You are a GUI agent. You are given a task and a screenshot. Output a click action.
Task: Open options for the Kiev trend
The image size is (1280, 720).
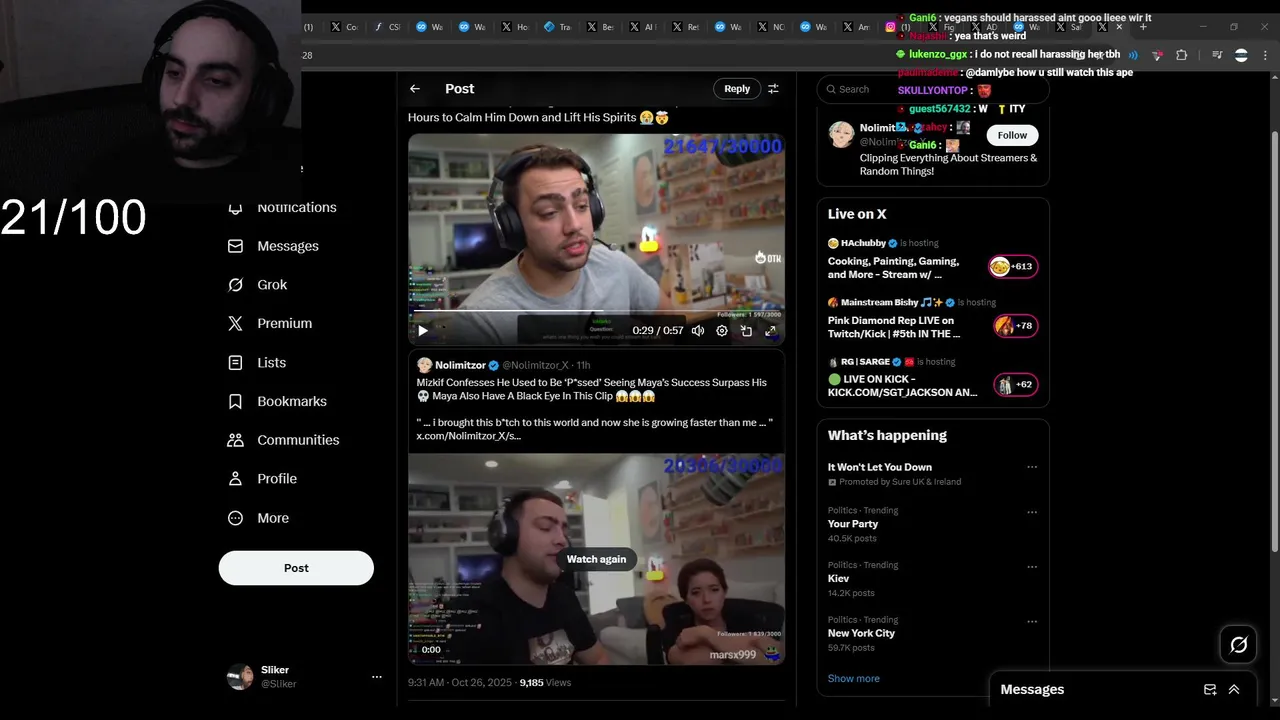1032,567
